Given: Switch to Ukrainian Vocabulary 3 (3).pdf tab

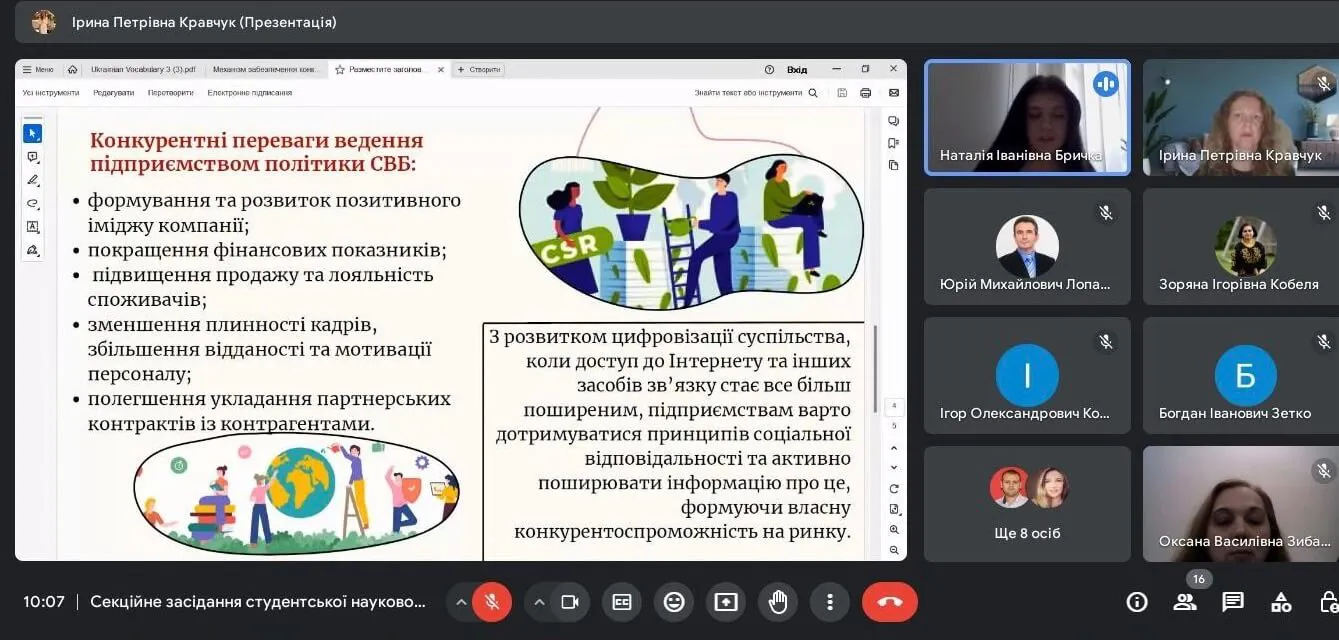Looking at the screenshot, I should click(143, 70).
